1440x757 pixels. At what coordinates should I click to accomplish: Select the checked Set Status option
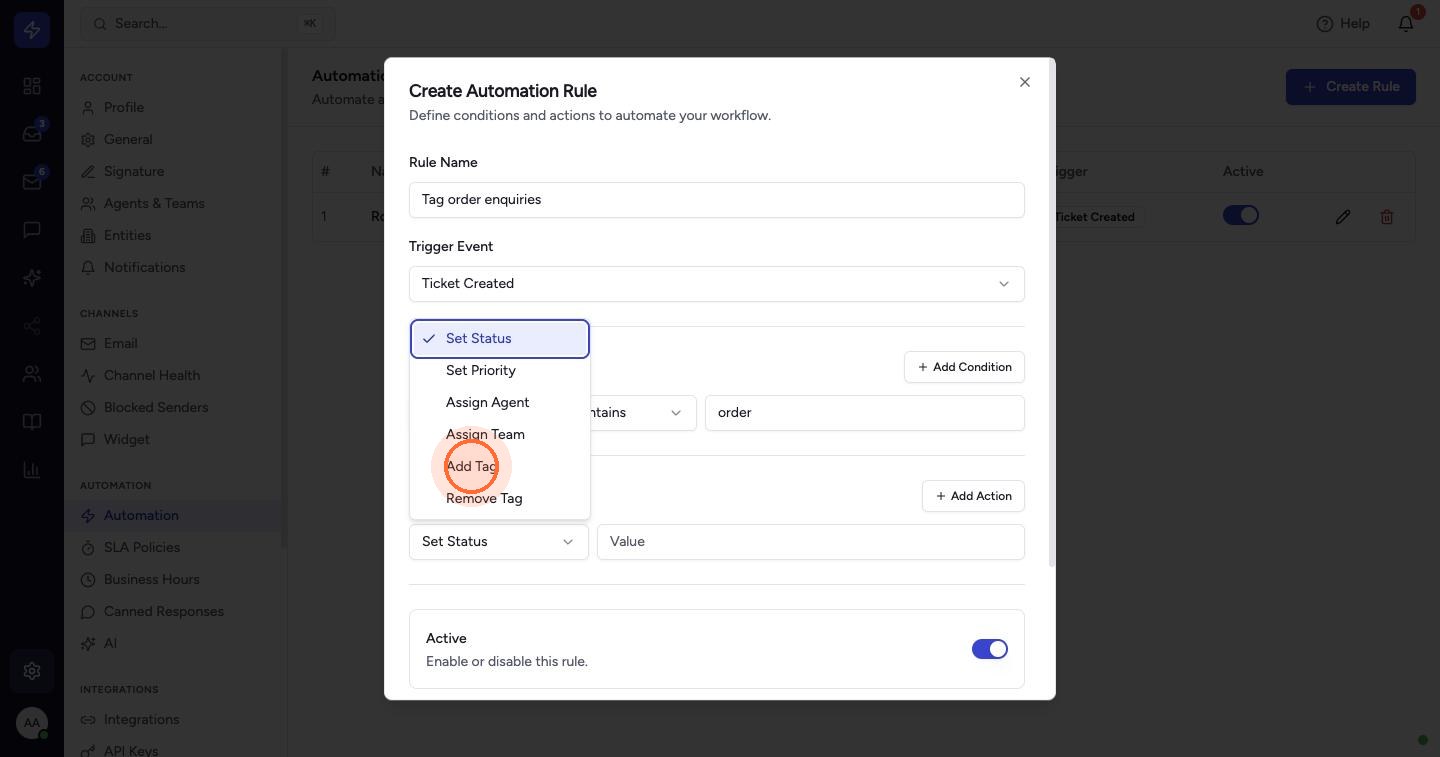500,338
